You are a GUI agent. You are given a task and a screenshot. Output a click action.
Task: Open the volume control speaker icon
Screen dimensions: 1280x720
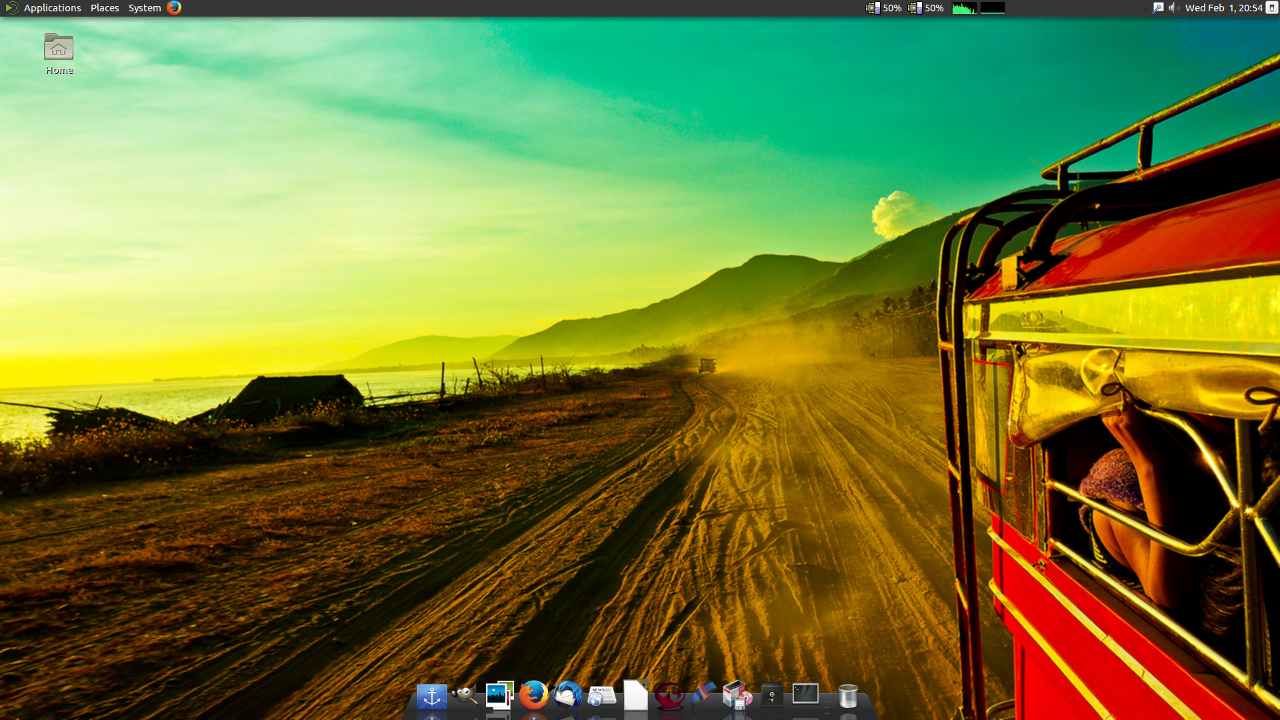pyautogui.click(x=1174, y=8)
